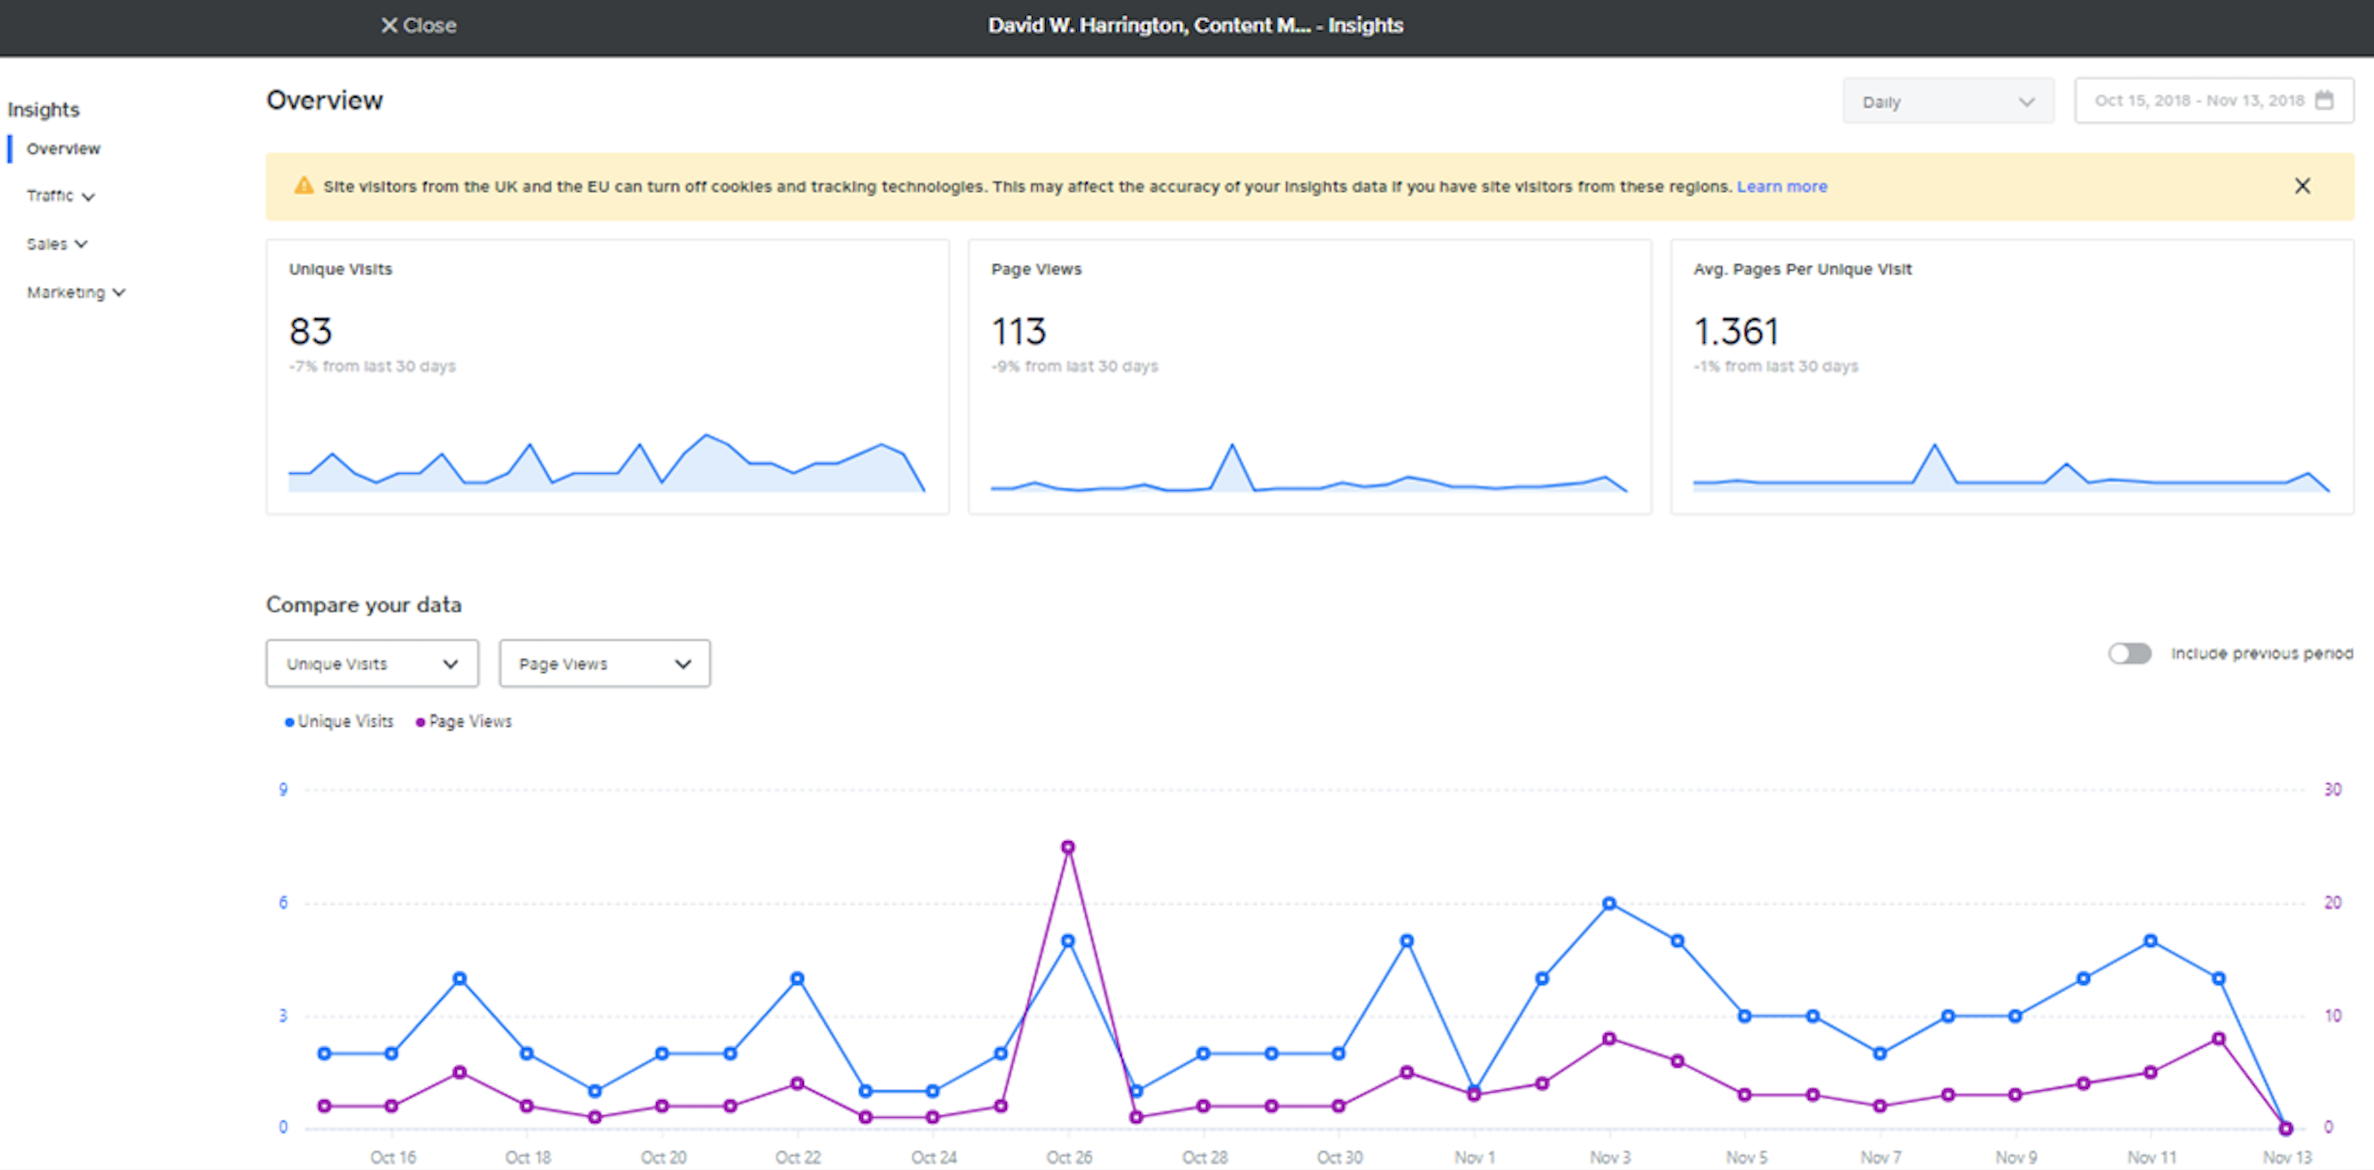
Task: Click the Compare your data heading
Action: click(x=363, y=604)
